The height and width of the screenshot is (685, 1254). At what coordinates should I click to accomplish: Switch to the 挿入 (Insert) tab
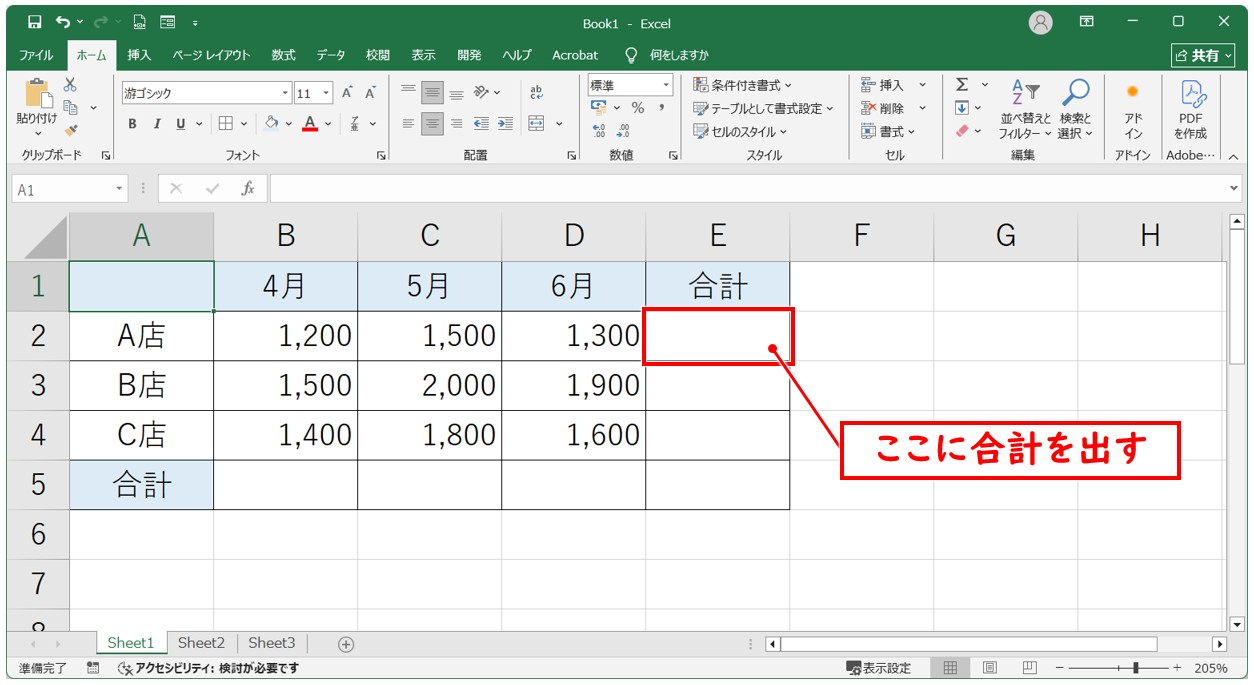(x=139, y=55)
